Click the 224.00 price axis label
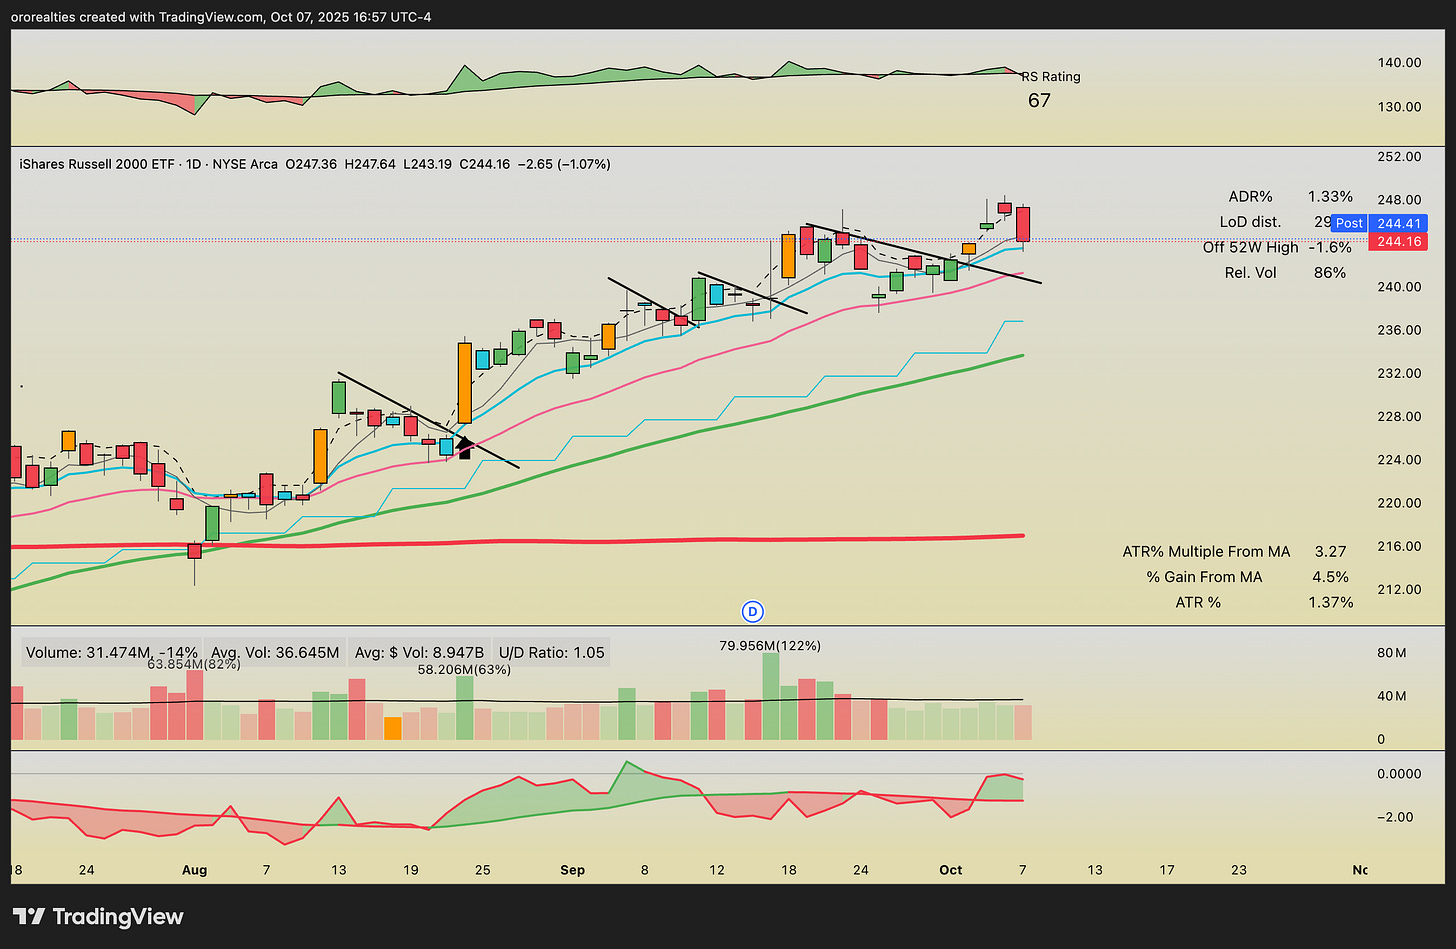The image size is (1456, 949). (1400, 460)
